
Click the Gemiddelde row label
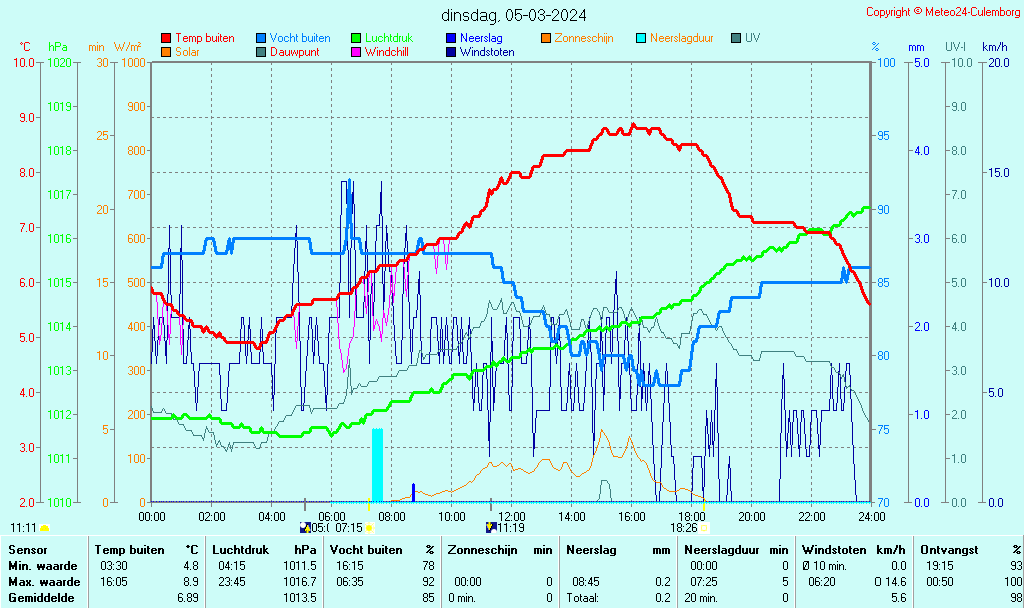42,598
